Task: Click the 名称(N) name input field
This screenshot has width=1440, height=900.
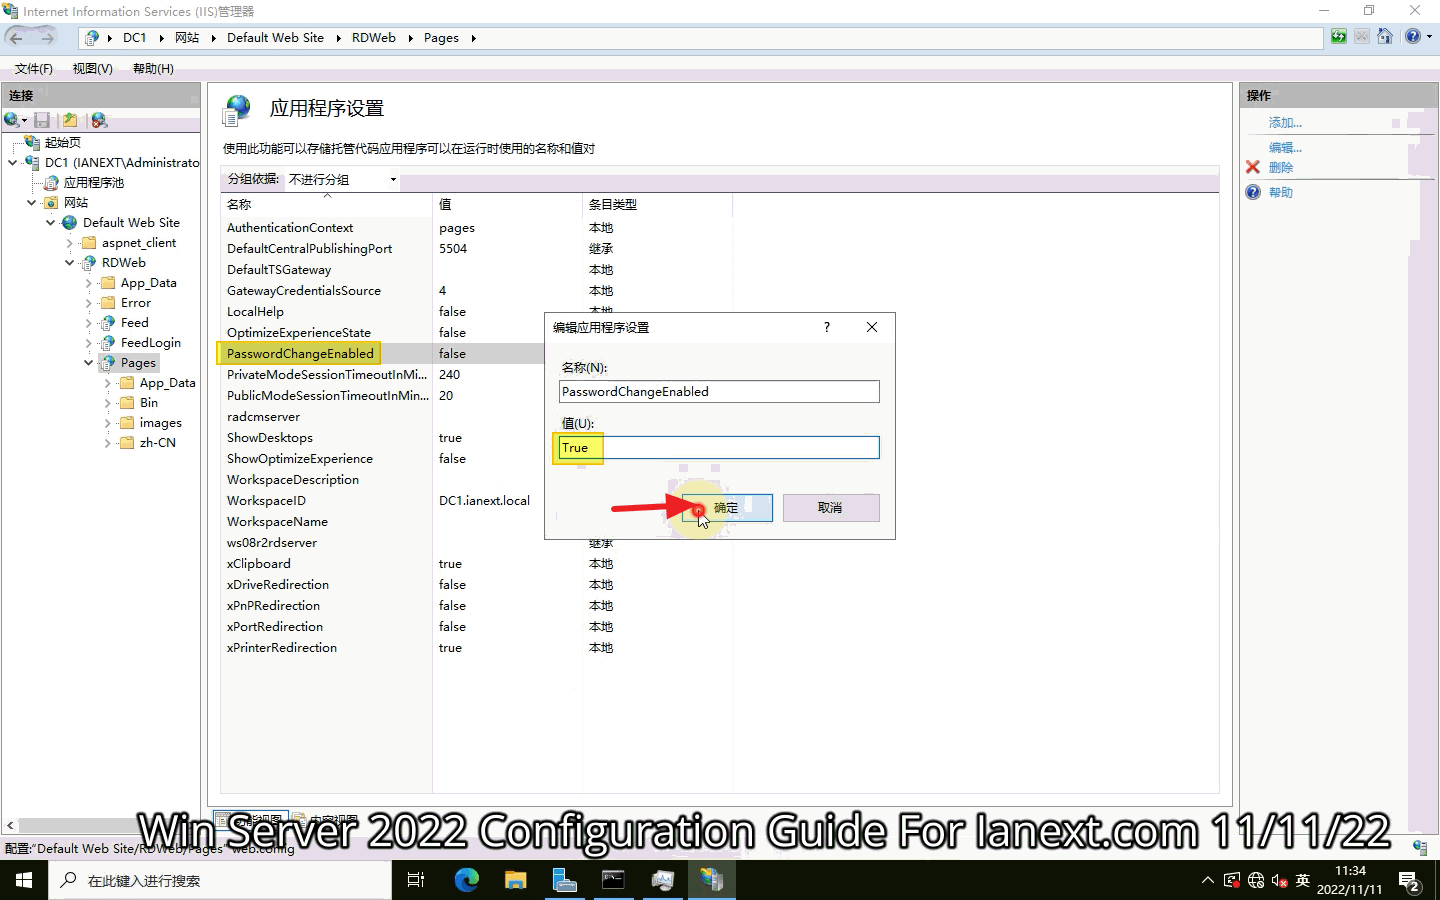Action: [719, 391]
